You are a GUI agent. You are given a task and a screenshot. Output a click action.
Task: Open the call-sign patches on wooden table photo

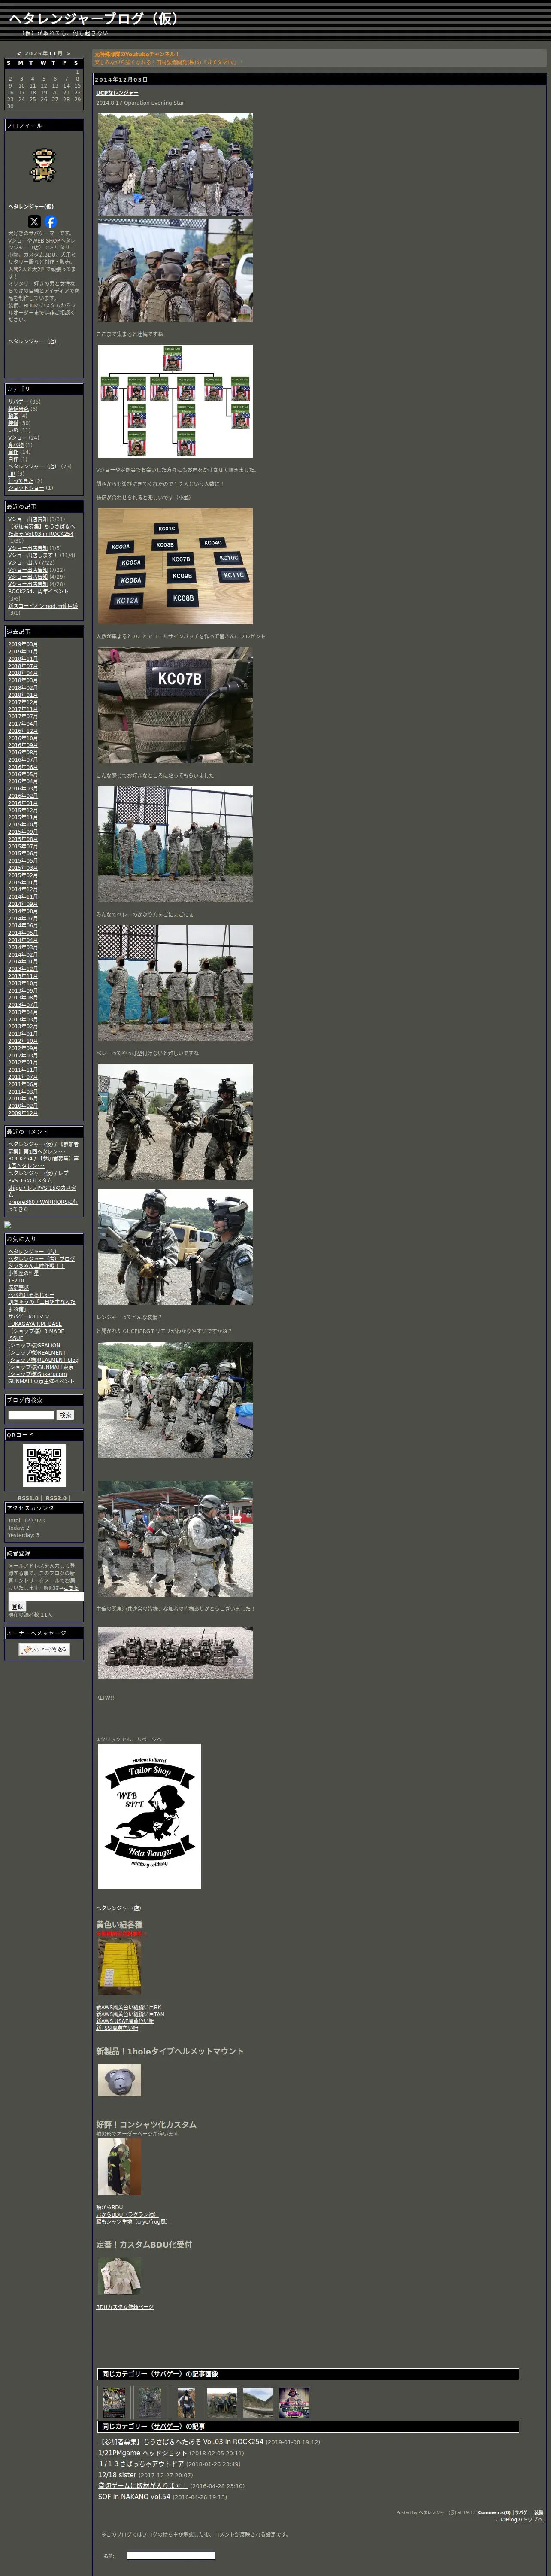pos(175,566)
